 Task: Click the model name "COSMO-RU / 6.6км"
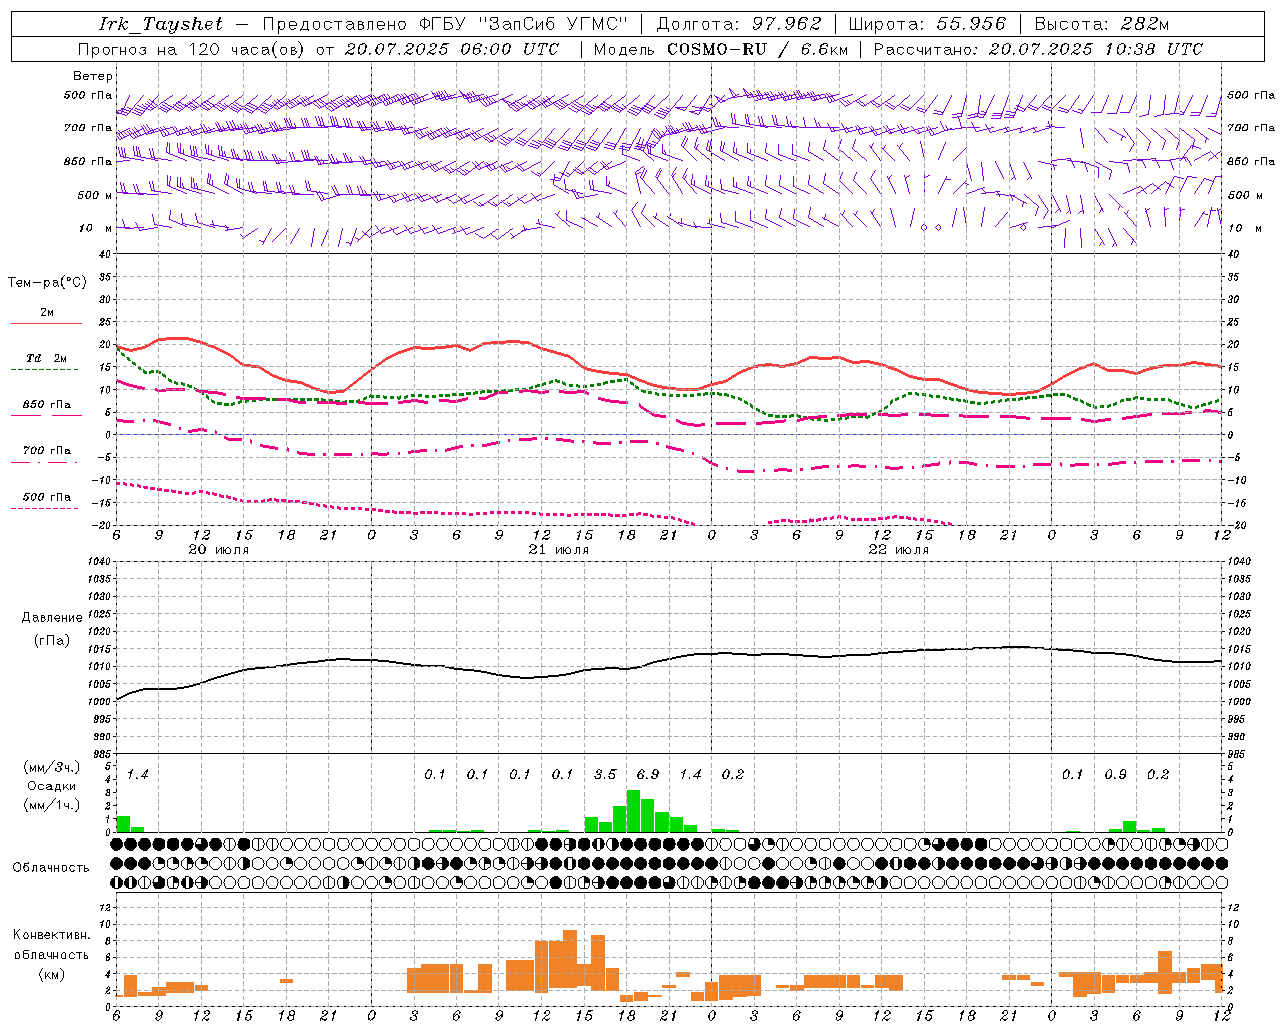point(757,49)
